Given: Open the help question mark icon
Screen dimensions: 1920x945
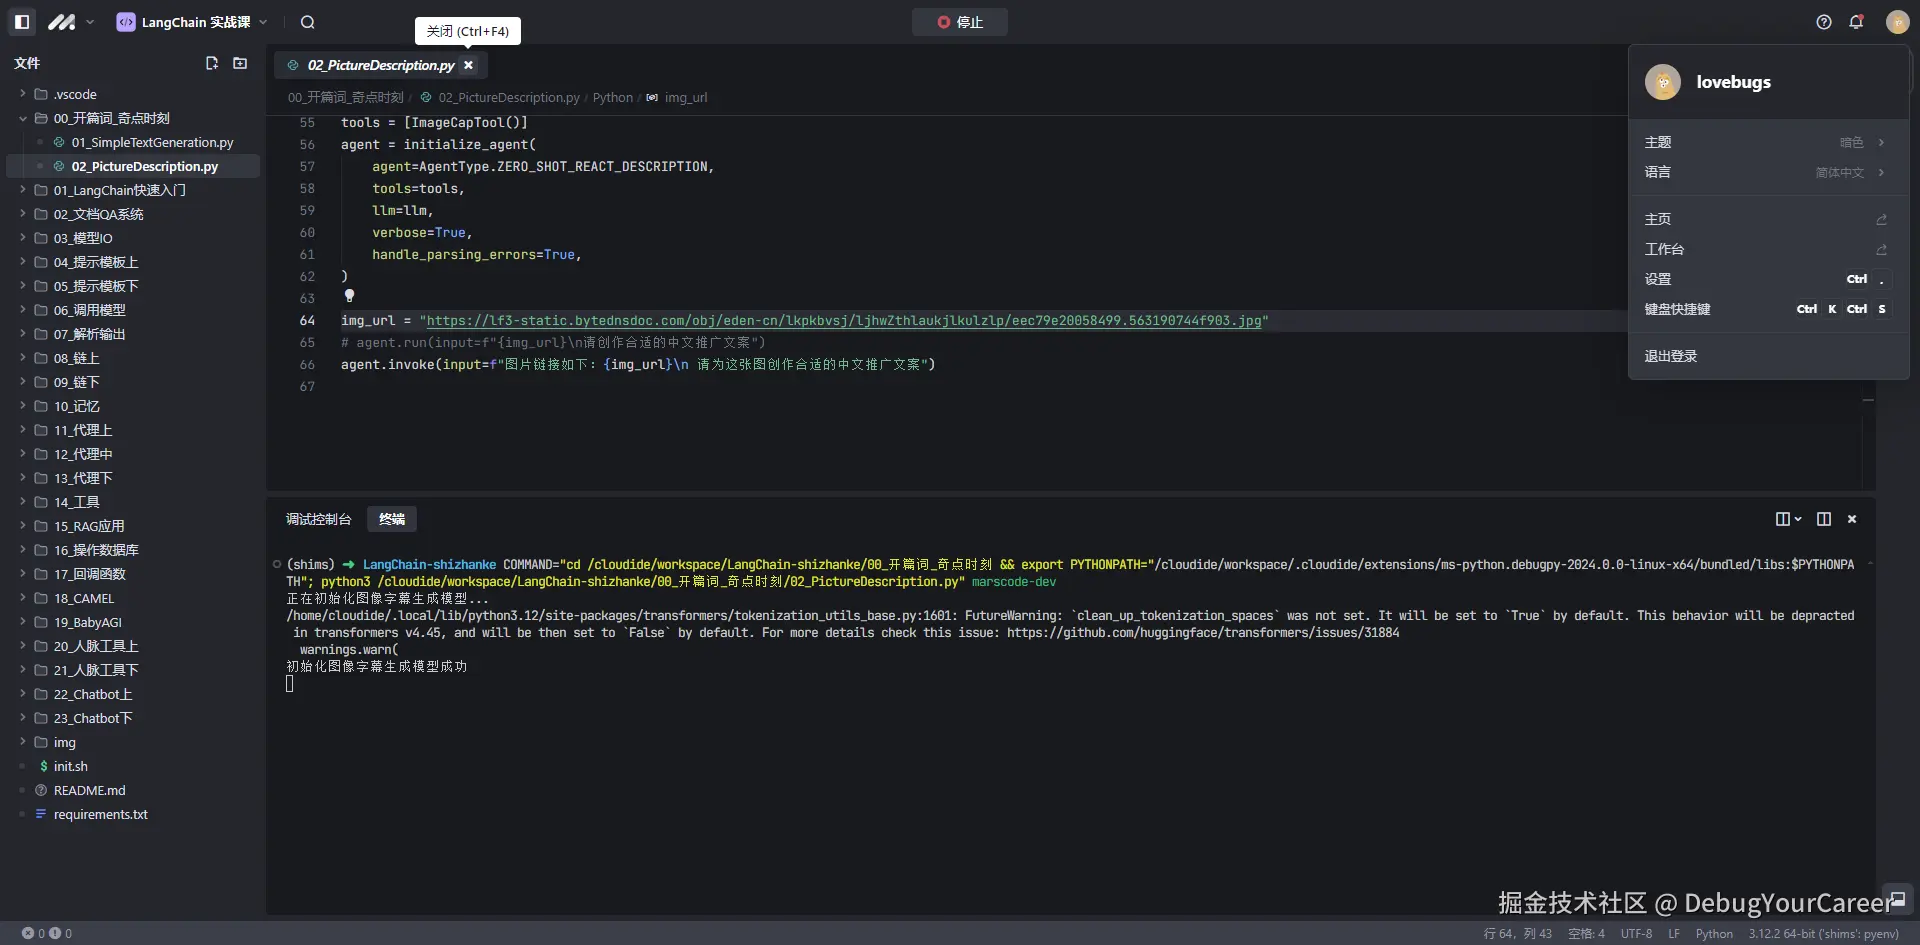Looking at the screenshot, I should tap(1824, 22).
